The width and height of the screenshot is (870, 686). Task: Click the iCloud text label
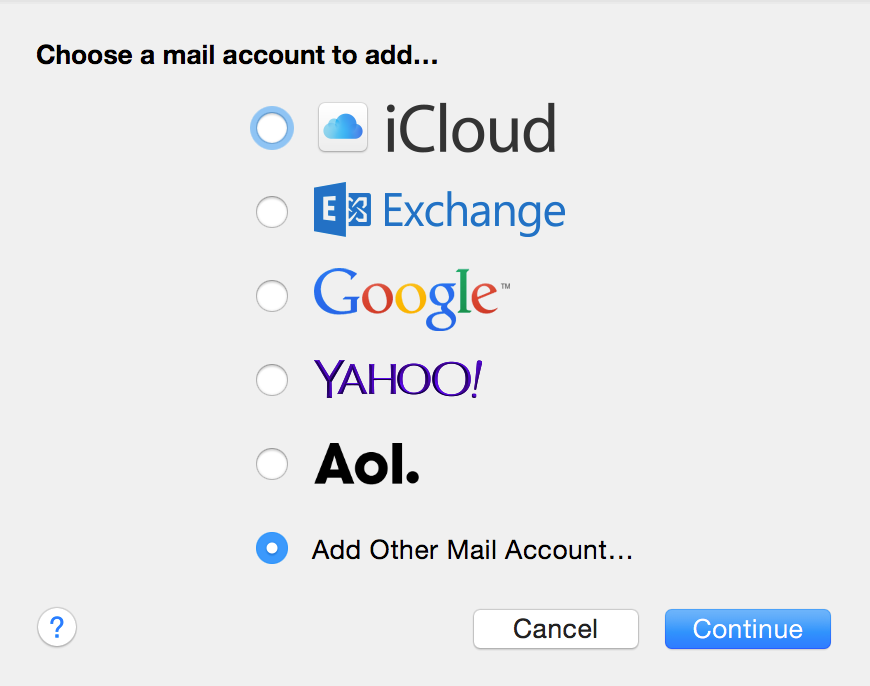pyautogui.click(x=470, y=128)
